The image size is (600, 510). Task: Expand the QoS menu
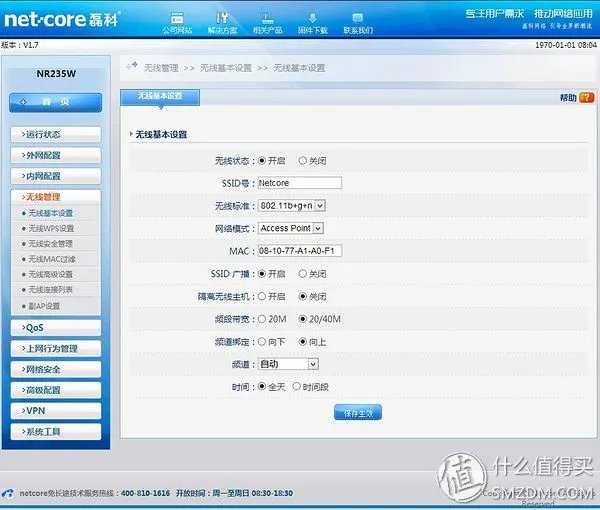pos(56,328)
